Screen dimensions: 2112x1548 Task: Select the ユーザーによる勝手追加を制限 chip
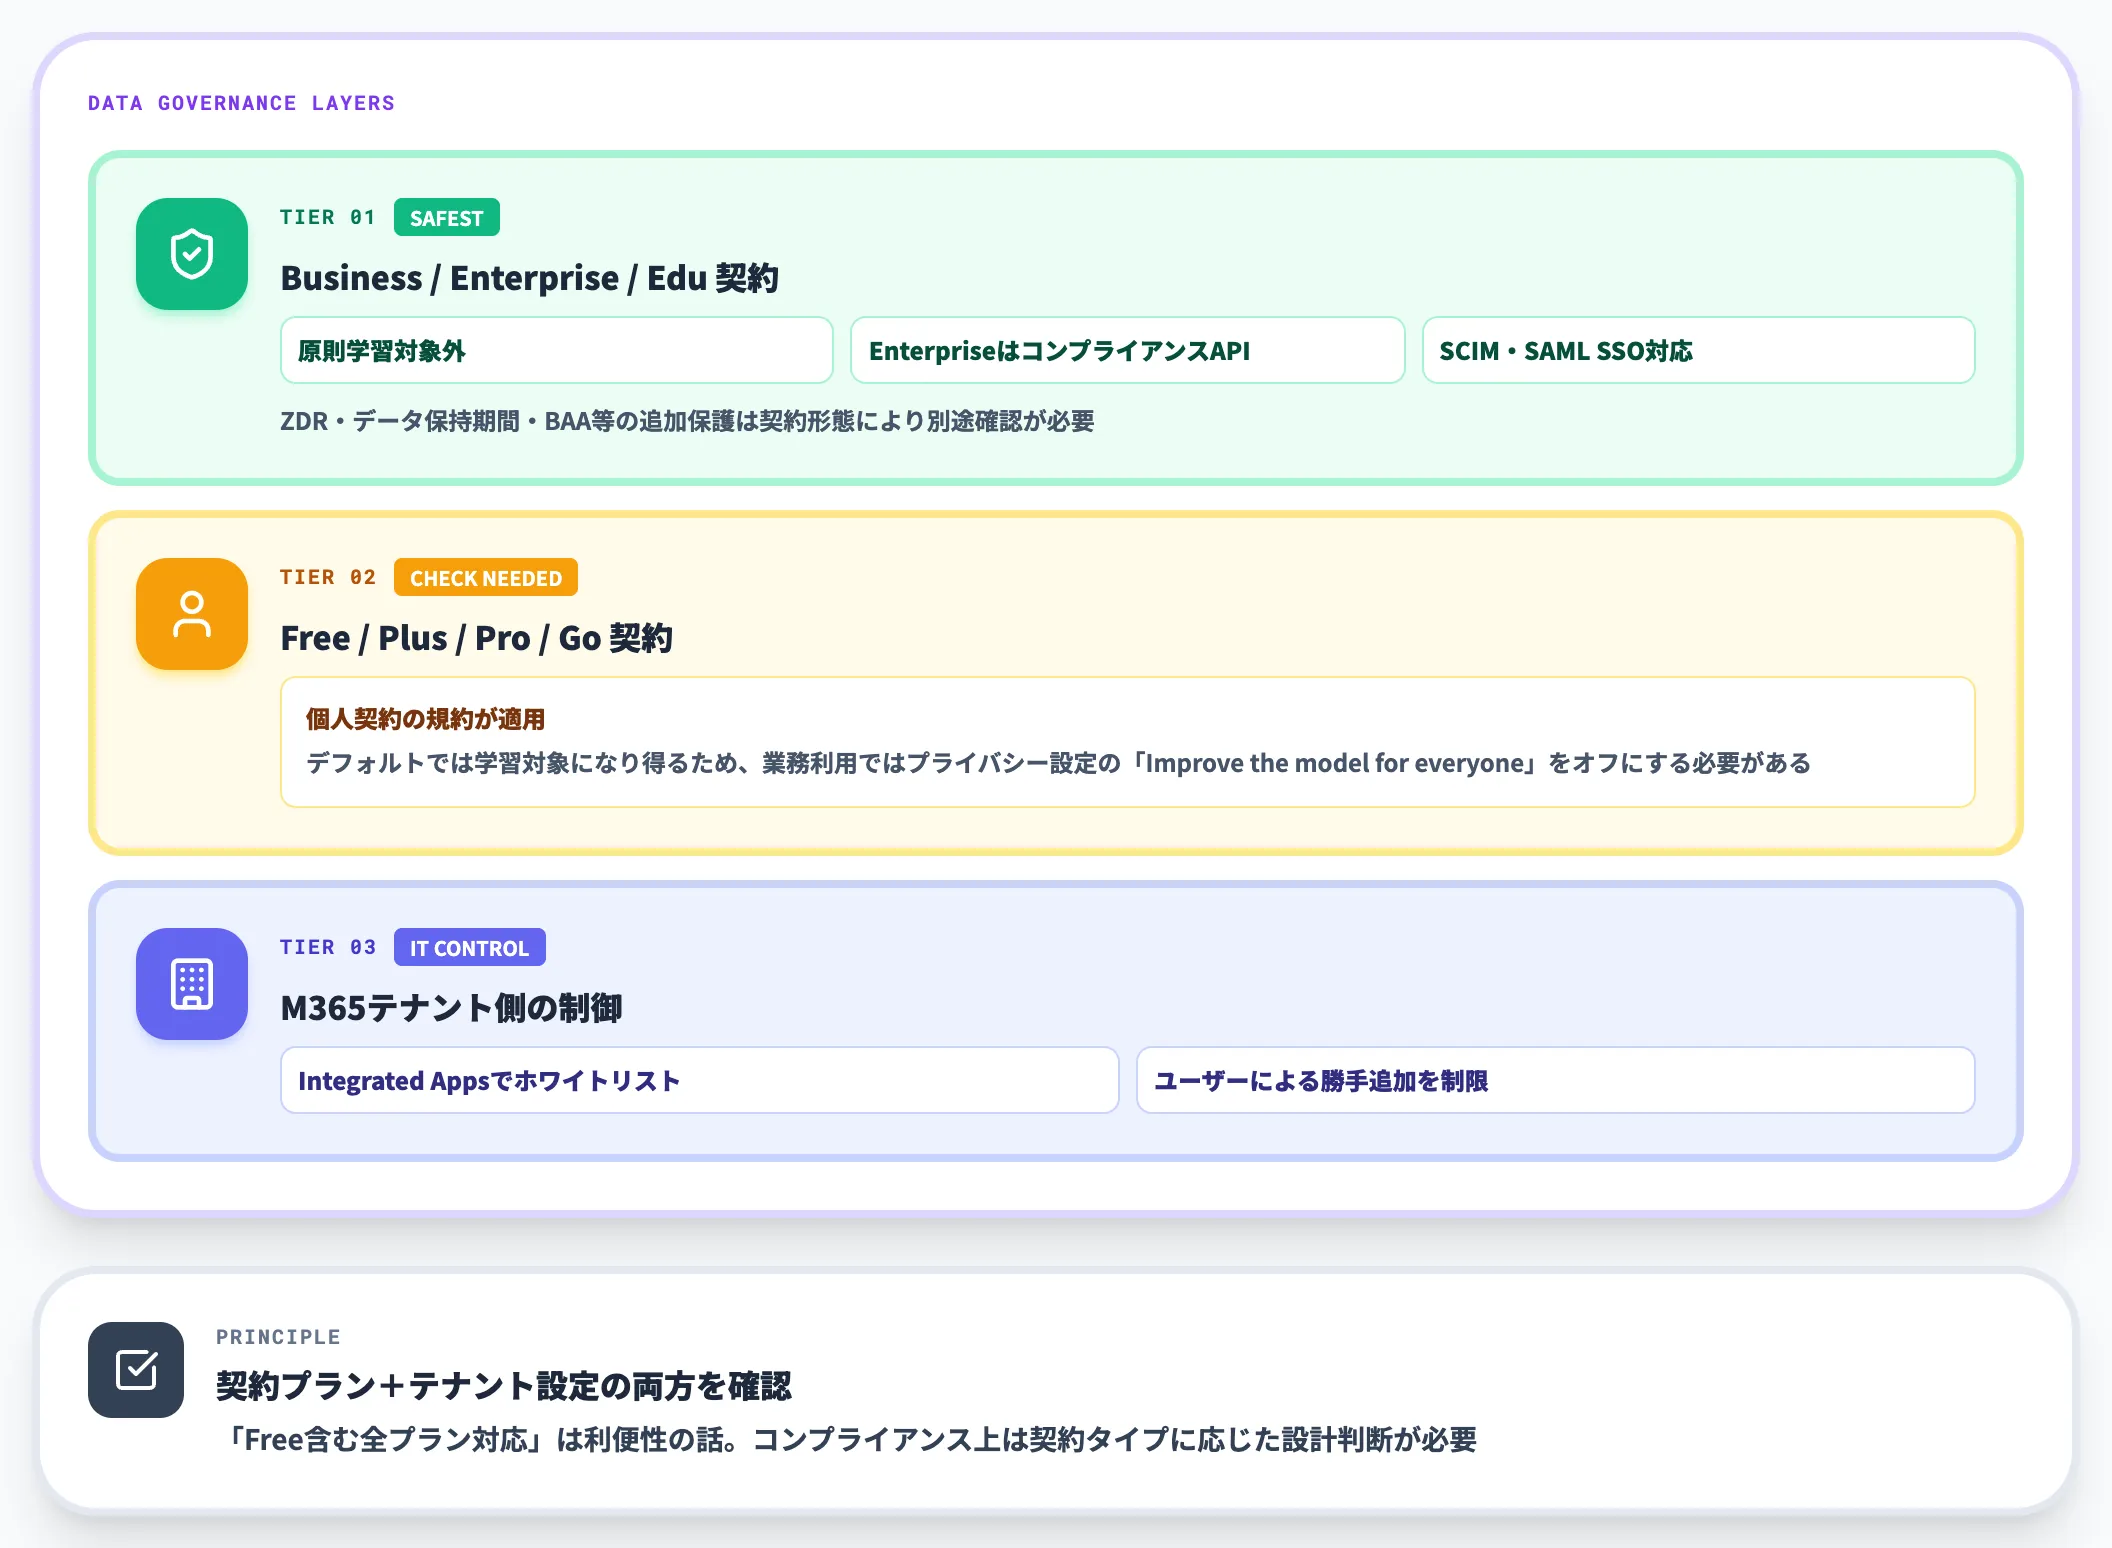(1556, 1081)
